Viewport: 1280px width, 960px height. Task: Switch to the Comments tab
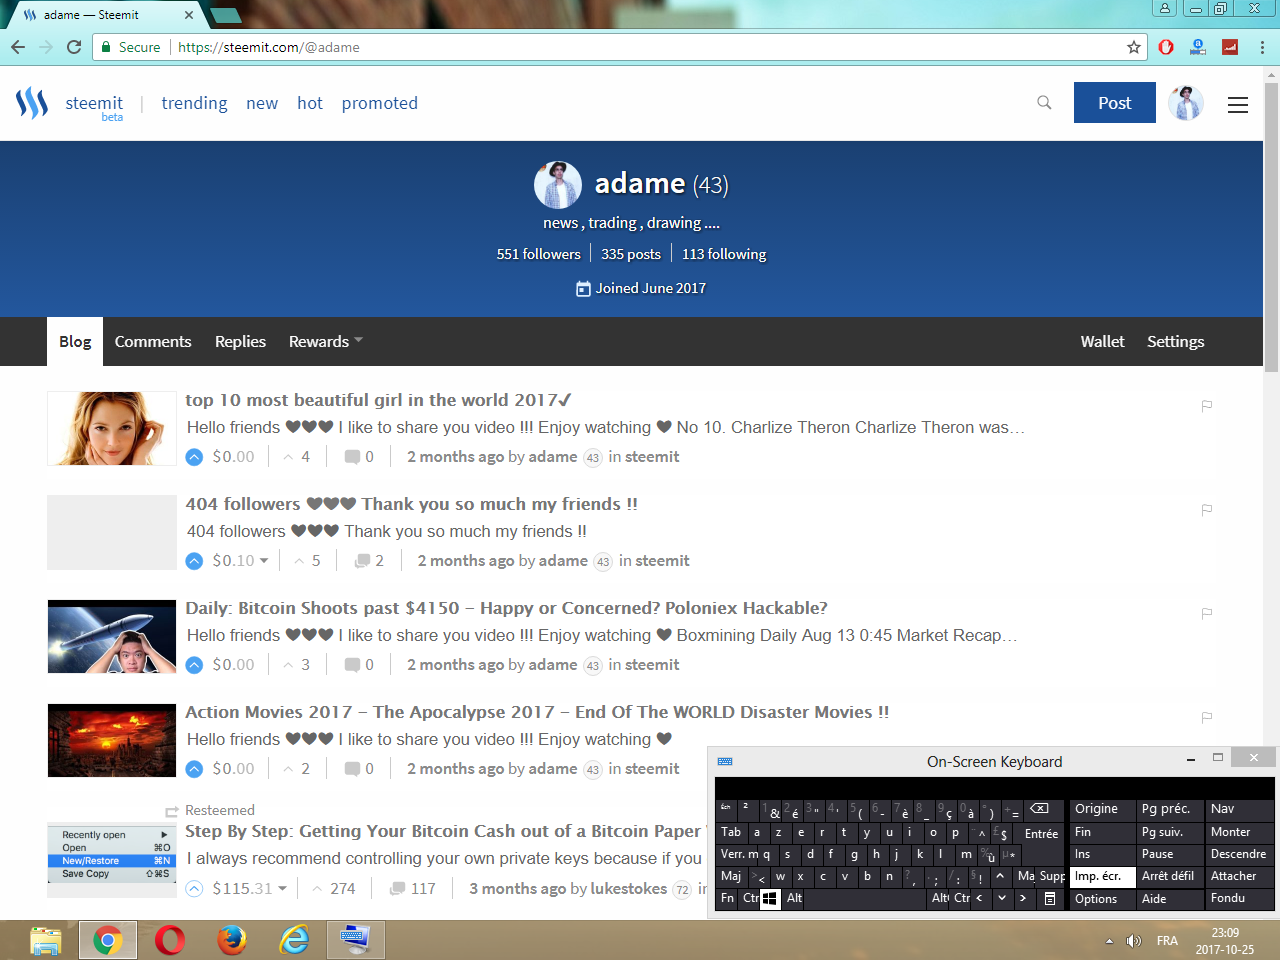click(x=153, y=342)
